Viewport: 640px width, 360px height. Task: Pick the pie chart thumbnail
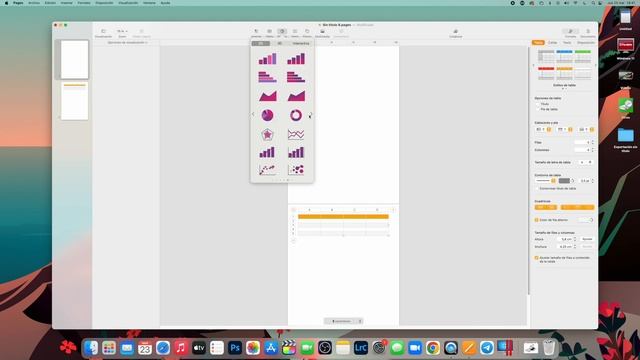pyautogui.click(x=267, y=115)
